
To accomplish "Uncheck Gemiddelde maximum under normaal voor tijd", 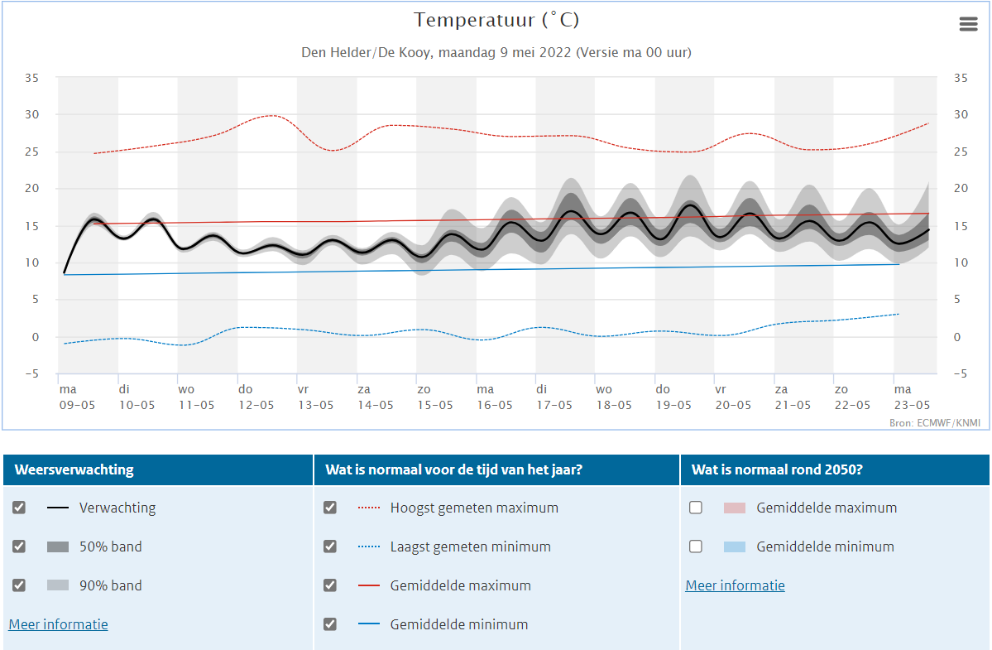I will point(330,586).
